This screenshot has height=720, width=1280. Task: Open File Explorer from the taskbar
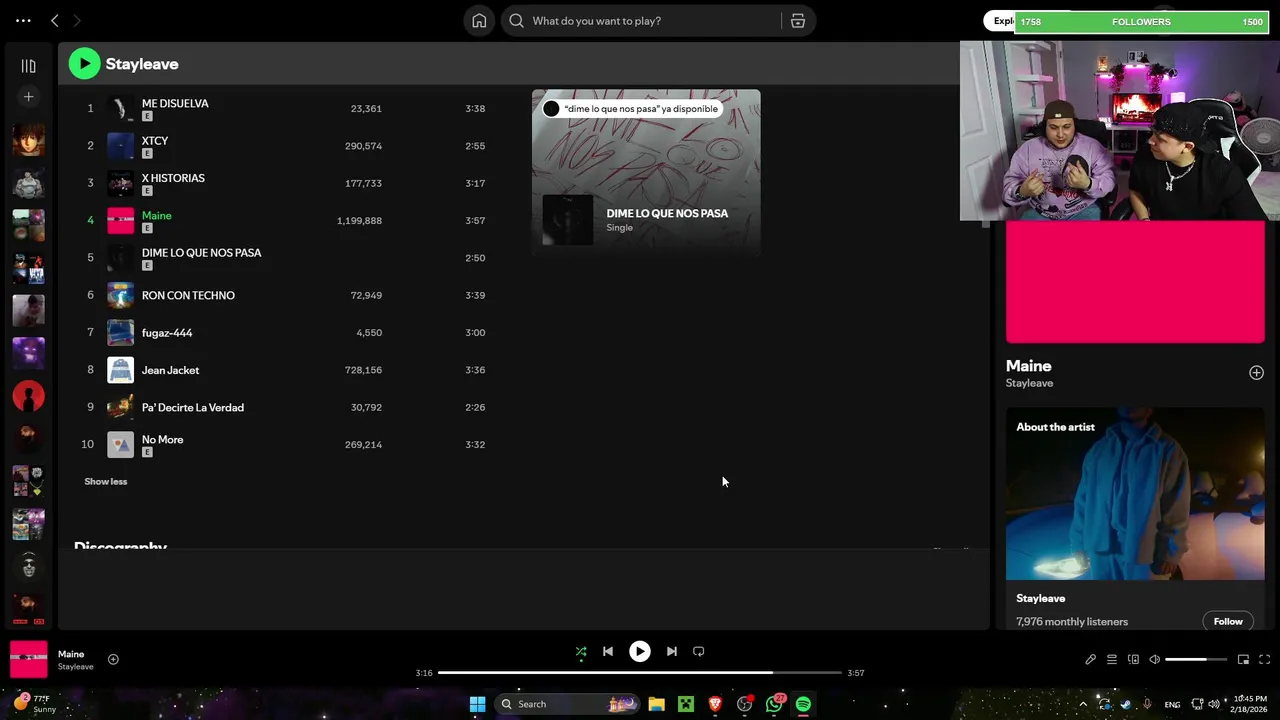pyautogui.click(x=656, y=704)
